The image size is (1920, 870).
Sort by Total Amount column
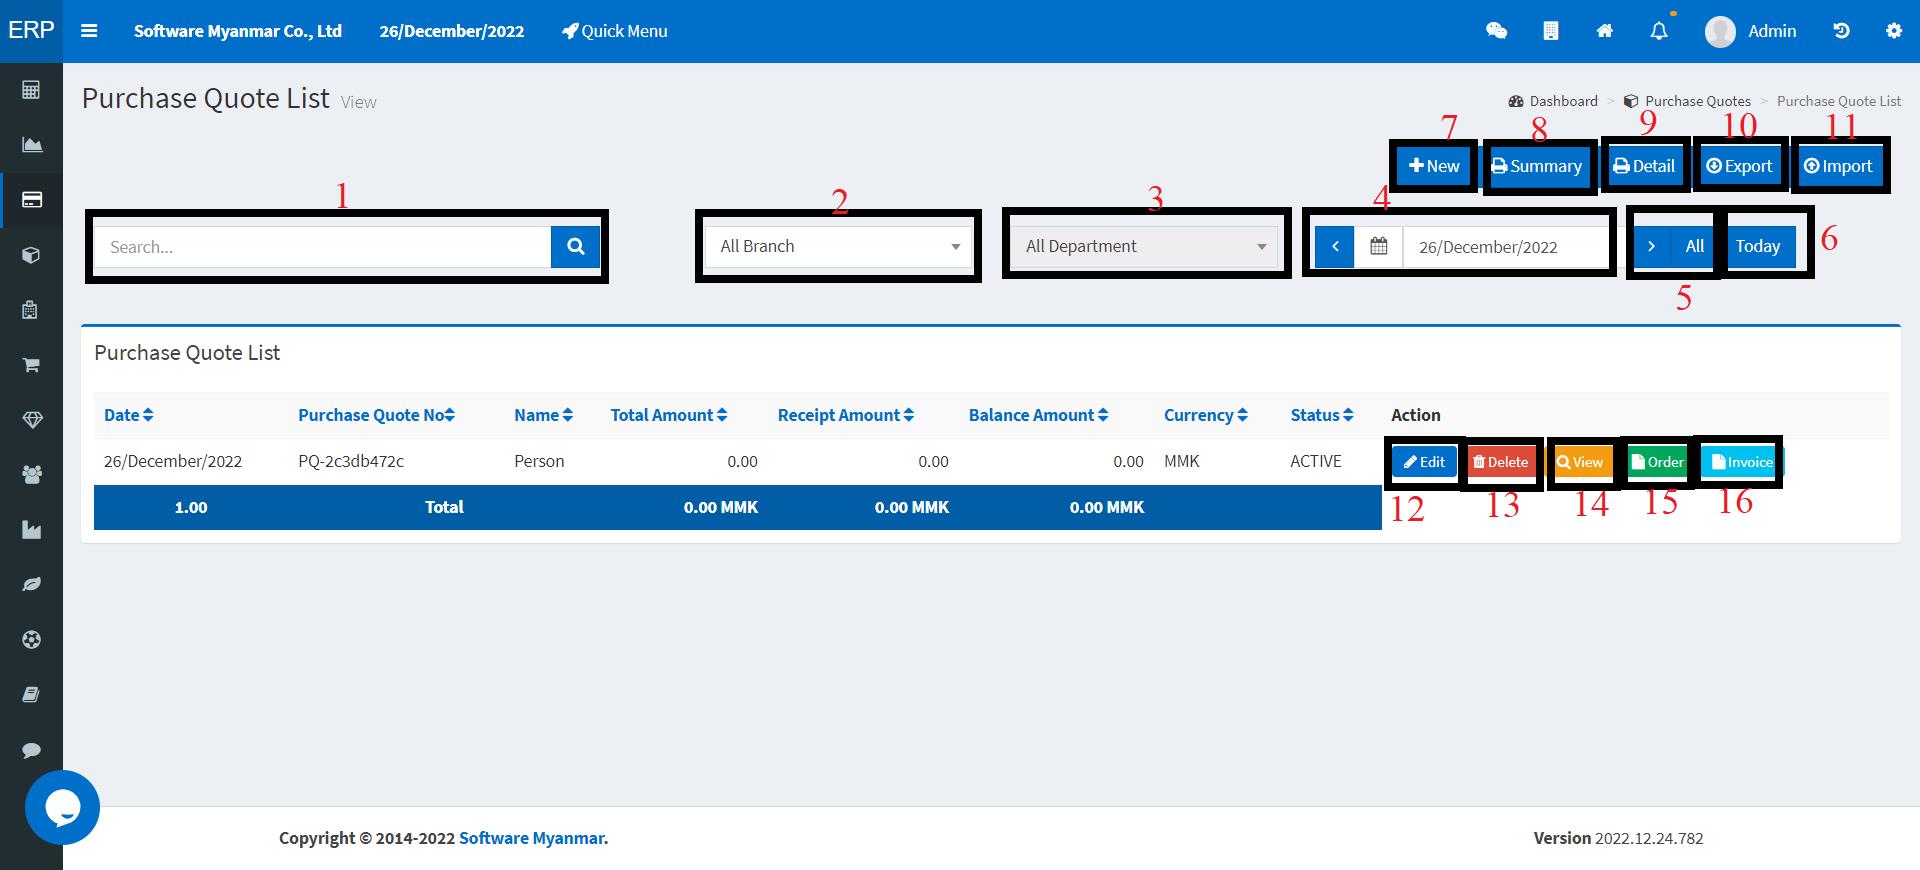pyautogui.click(x=669, y=415)
